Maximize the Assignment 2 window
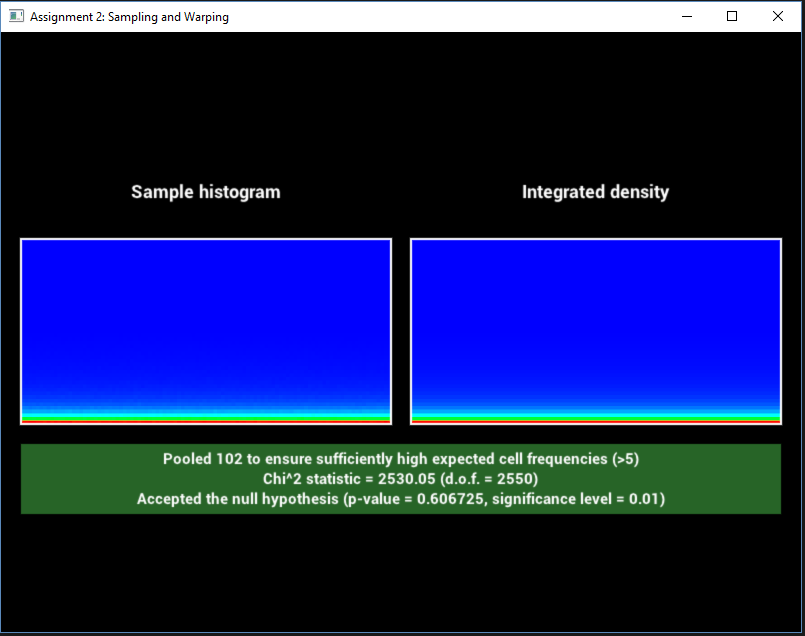The image size is (805, 636). [732, 16]
